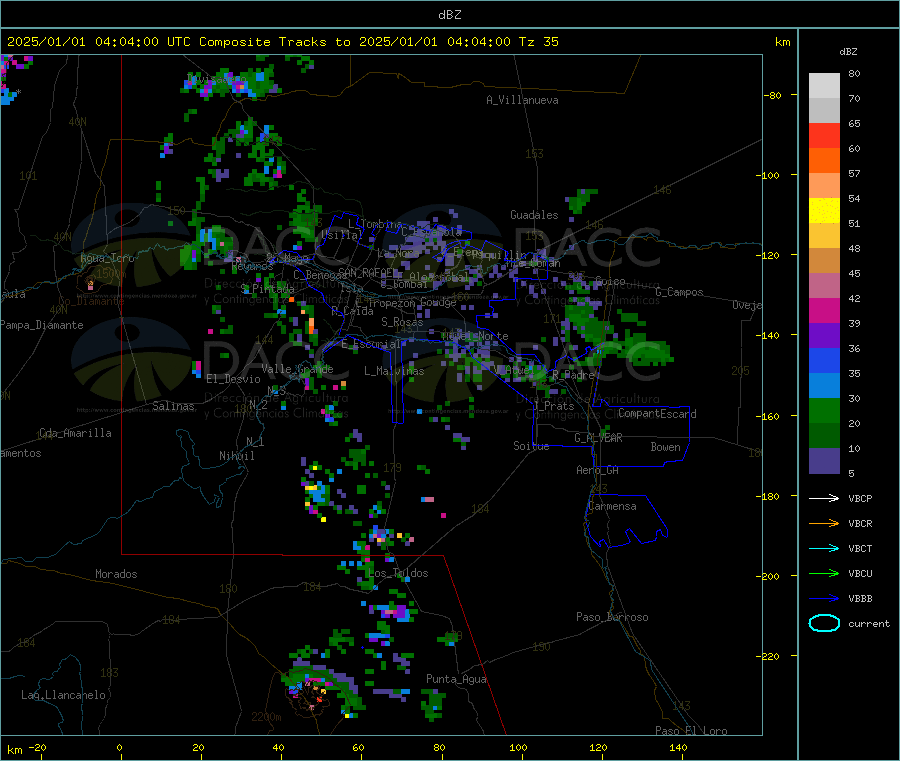Select the 57 dBZ orange color swatch
The height and width of the screenshot is (761, 900).
click(824, 161)
